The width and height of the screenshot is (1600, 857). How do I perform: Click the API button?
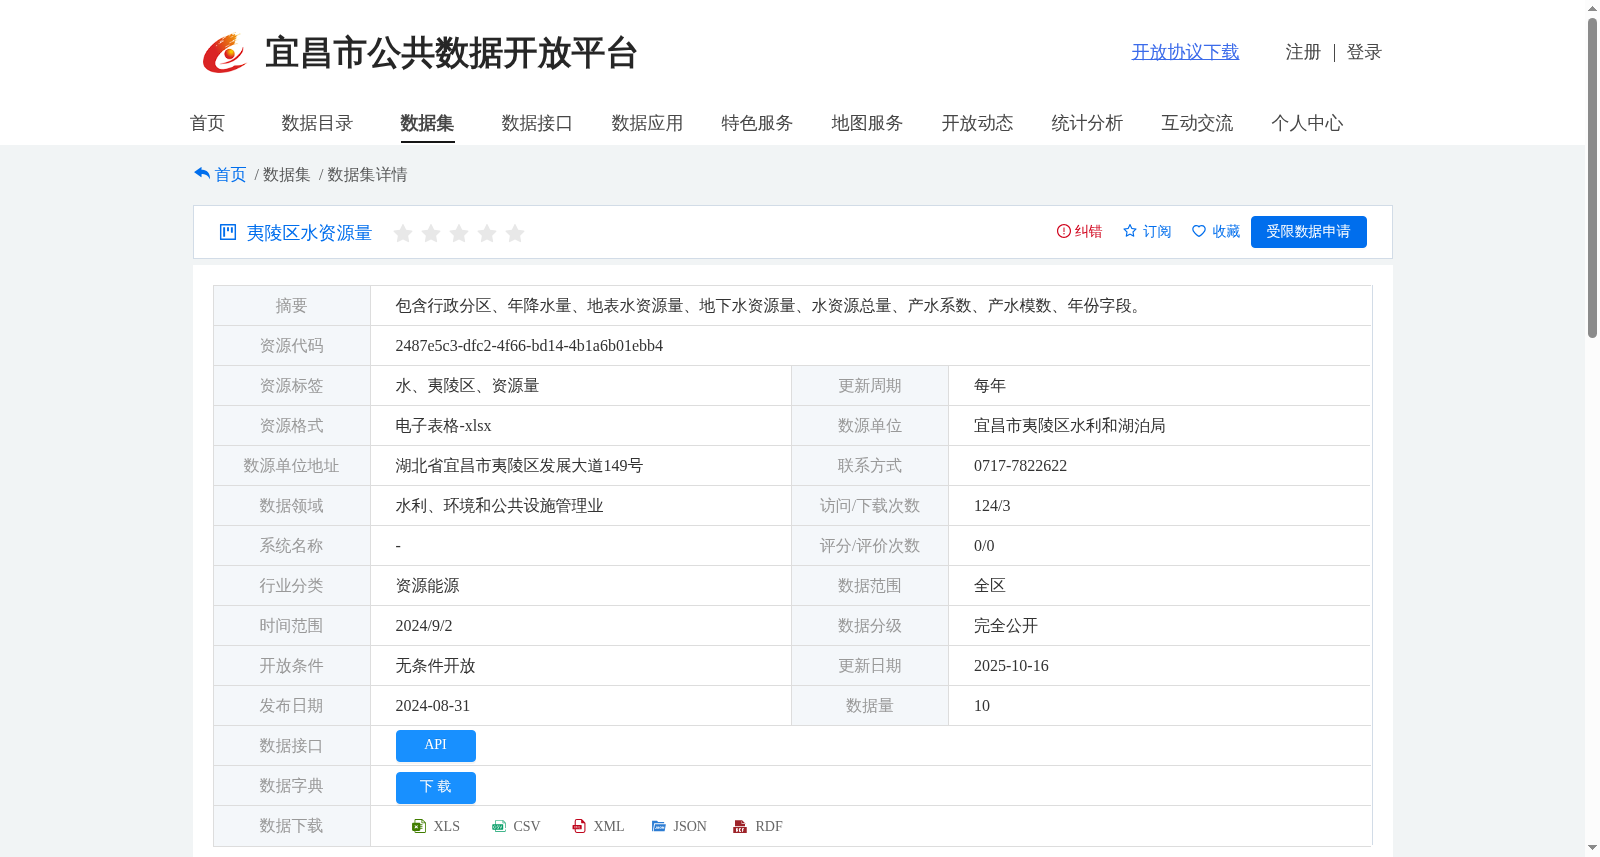[436, 746]
